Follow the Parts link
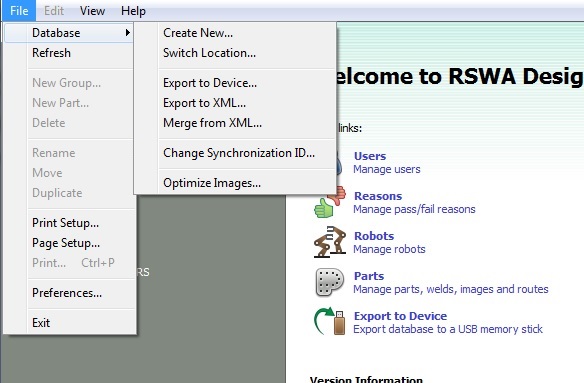This screenshot has height=383, width=584. 369,276
